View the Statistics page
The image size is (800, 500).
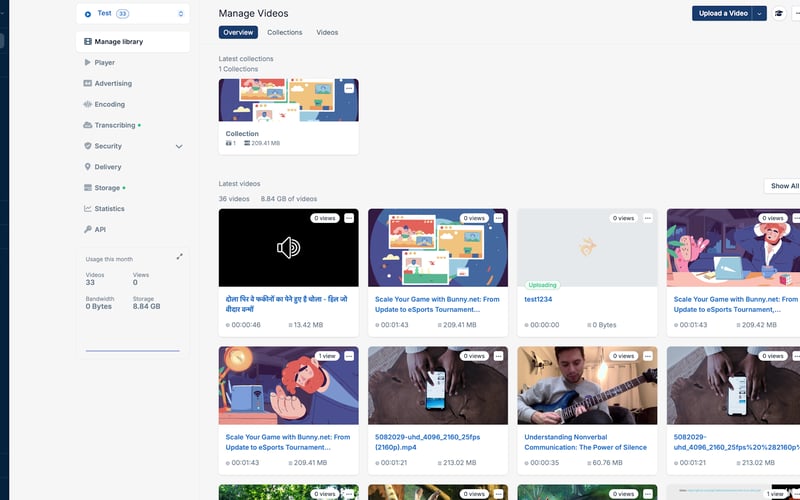(109, 209)
